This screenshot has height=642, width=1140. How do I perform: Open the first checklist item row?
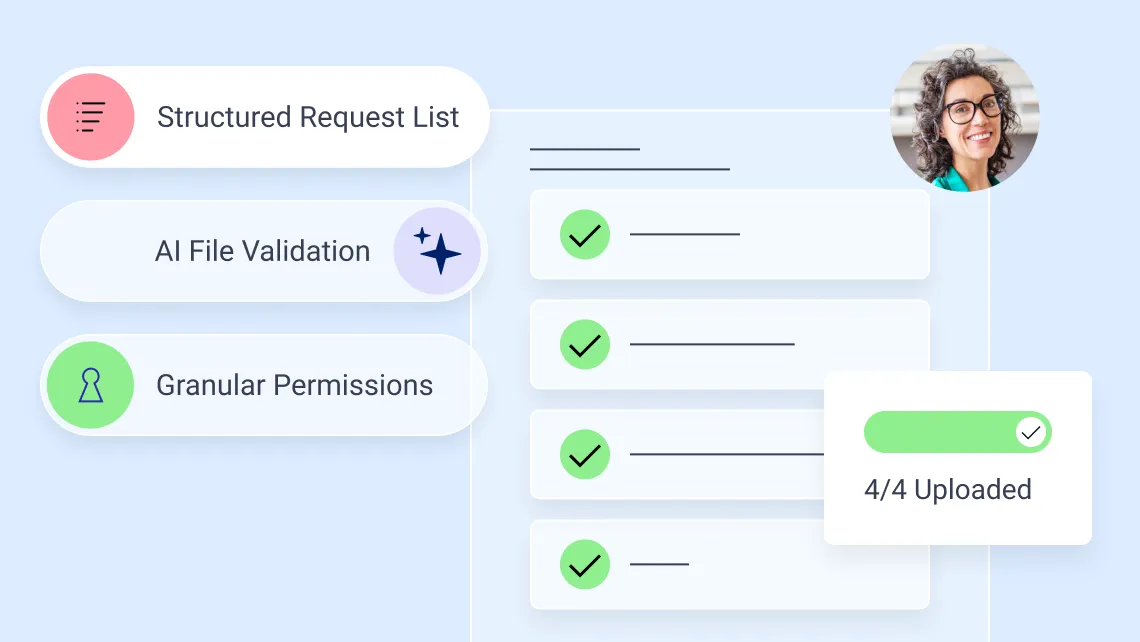[730, 235]
